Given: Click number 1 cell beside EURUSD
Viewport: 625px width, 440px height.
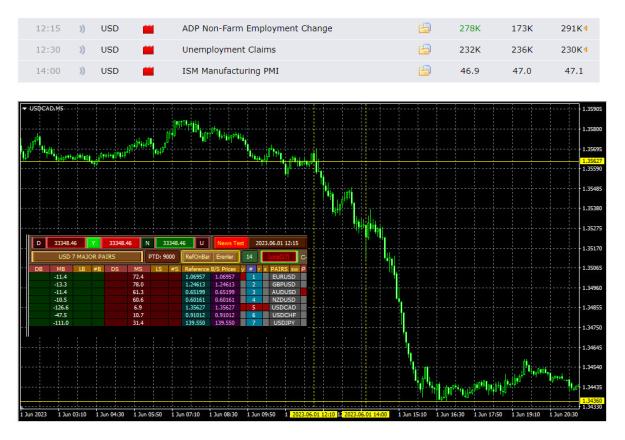Looking at the screenshot, I should click(254, 277).
